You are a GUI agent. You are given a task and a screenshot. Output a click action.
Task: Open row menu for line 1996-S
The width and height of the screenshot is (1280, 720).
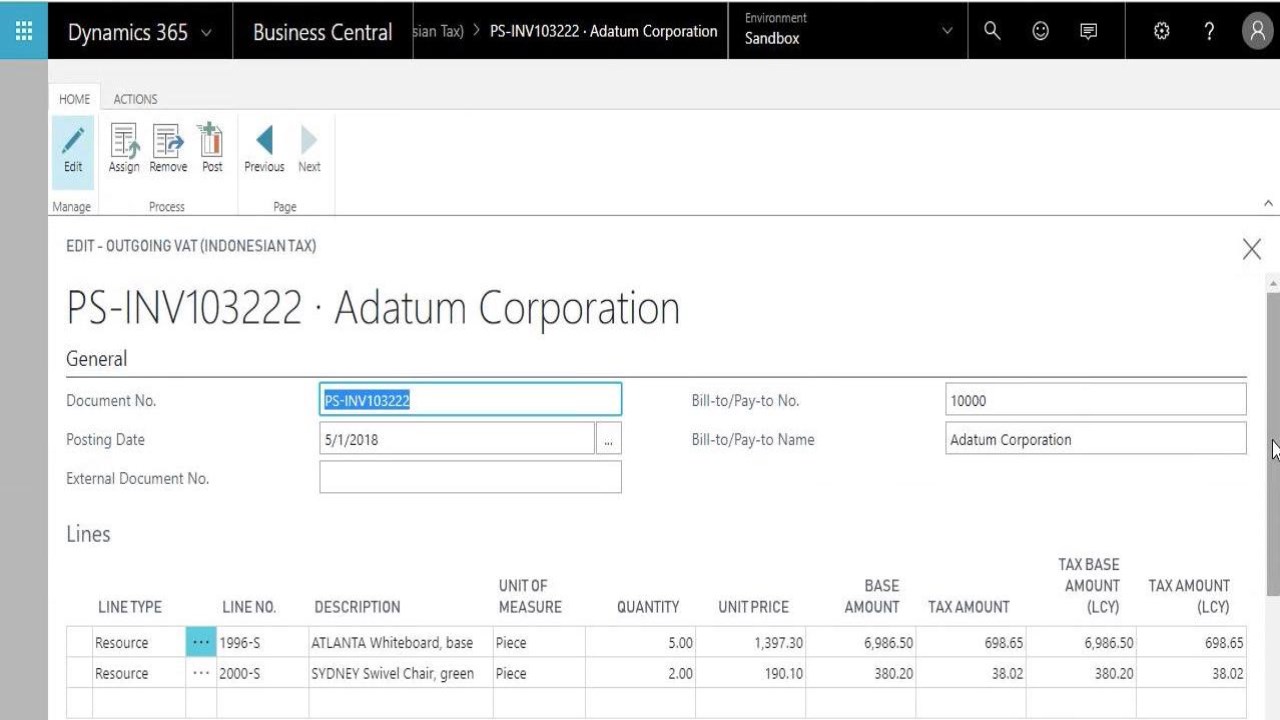coord(201,642)
